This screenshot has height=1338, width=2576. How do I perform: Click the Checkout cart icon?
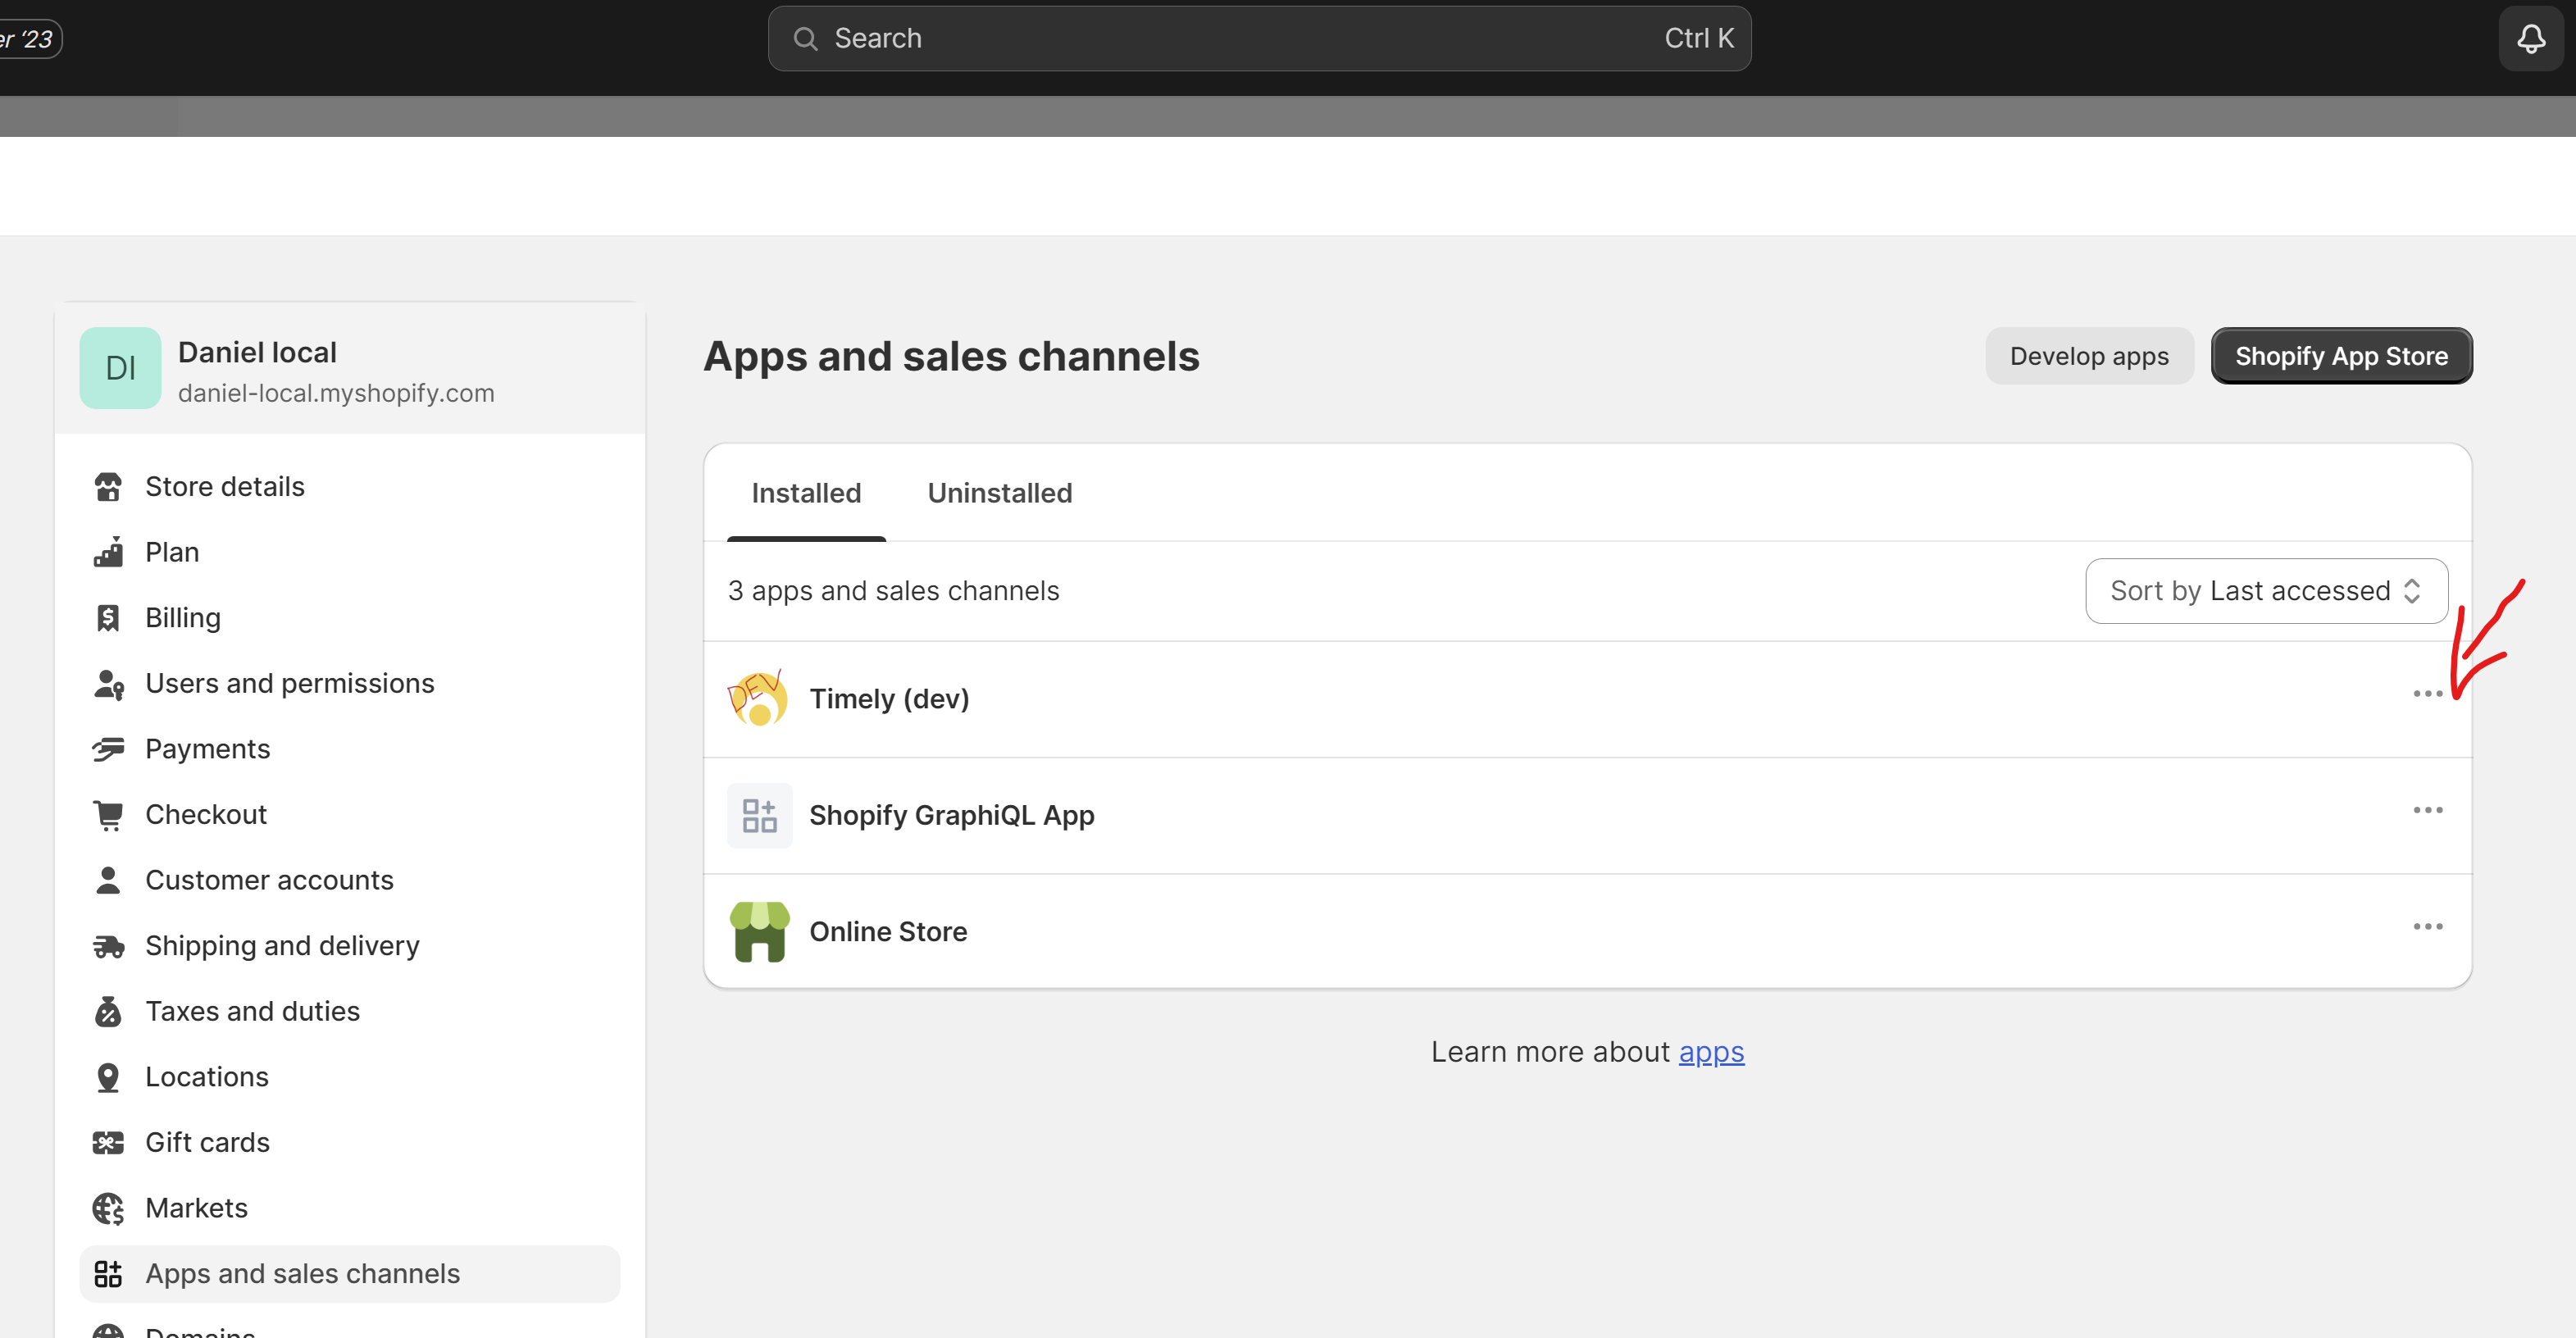pos(108,815)
